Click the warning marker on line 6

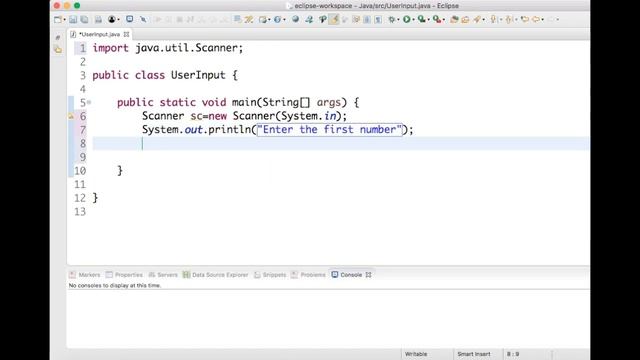pos(71,116)
